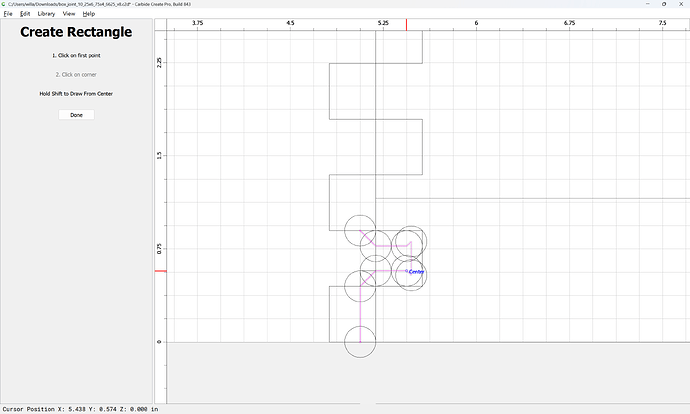
Task: Click the "1. Click on first point" instruction
Action: (x=76, y=55)
